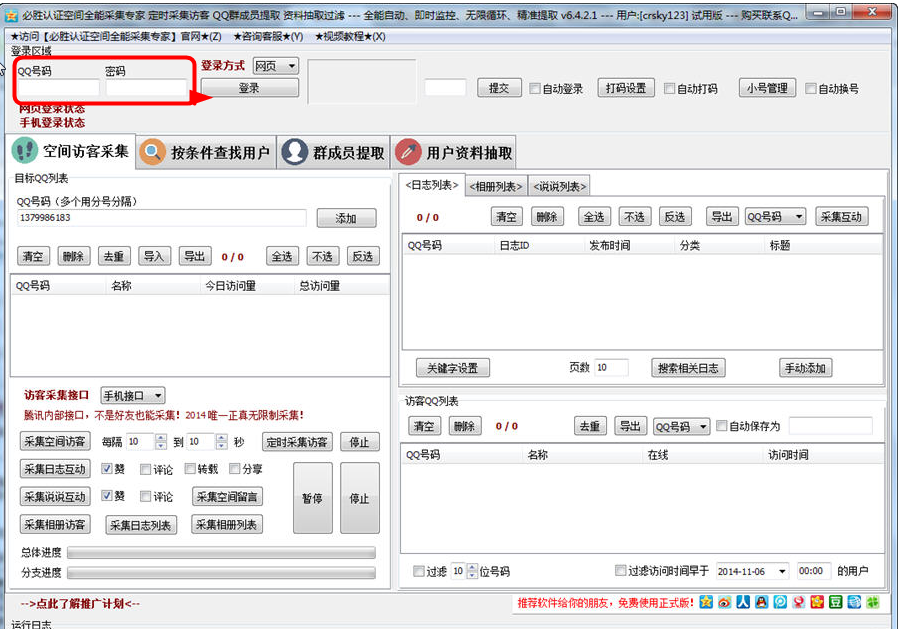Toggle the 自动换号 checkbox
The width and height of the screenshot is (899, 629).
(811, 88)
